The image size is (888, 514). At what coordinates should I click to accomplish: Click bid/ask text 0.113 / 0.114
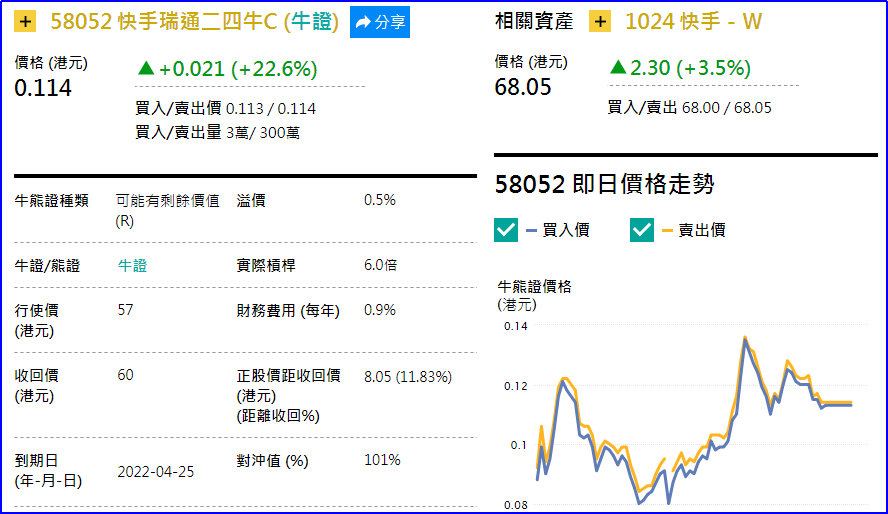(x=271, y=109)
